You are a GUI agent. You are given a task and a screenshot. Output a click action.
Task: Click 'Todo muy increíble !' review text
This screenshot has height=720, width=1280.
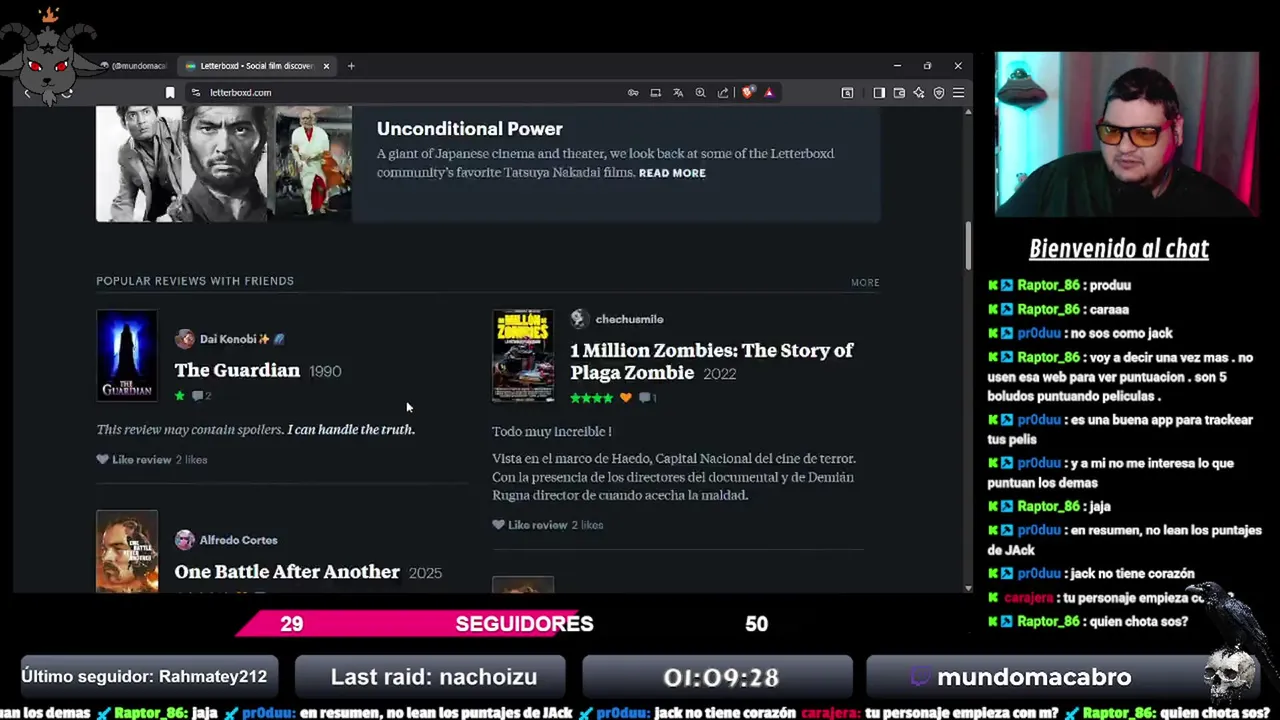point(551,431)
